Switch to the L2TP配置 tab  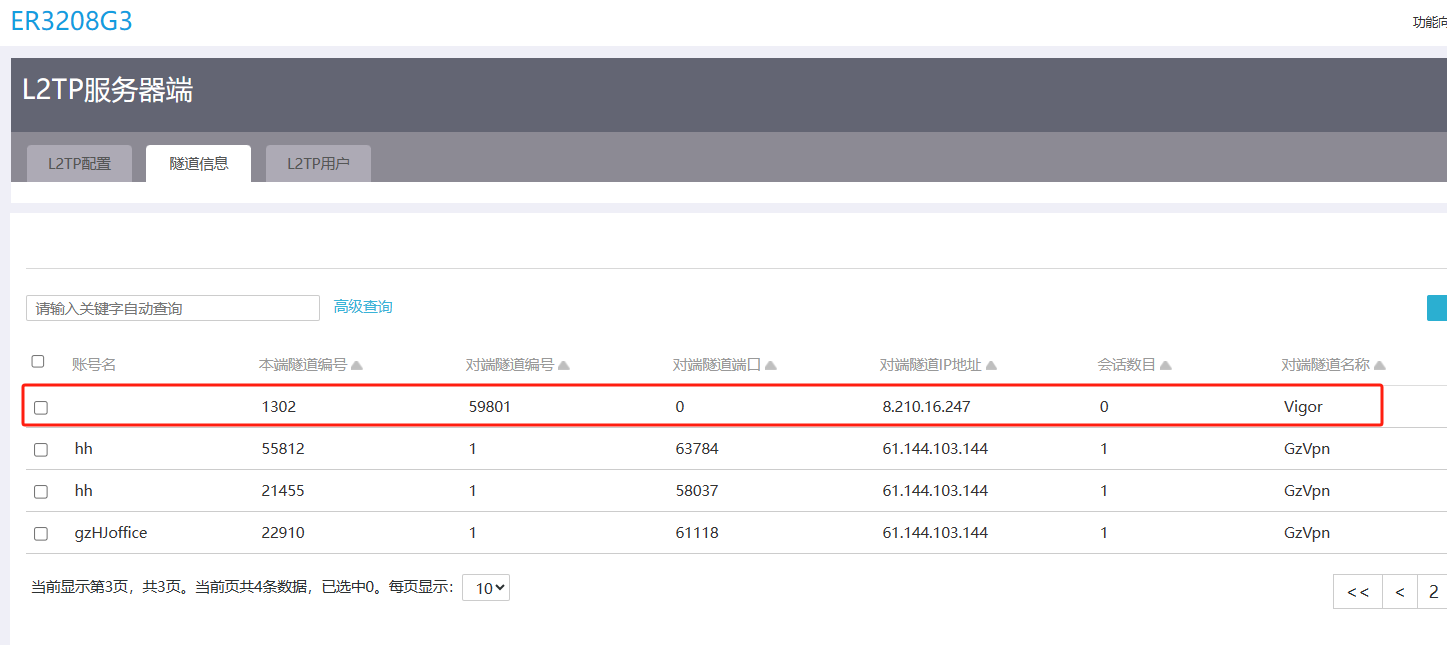(x=80, y=164)
